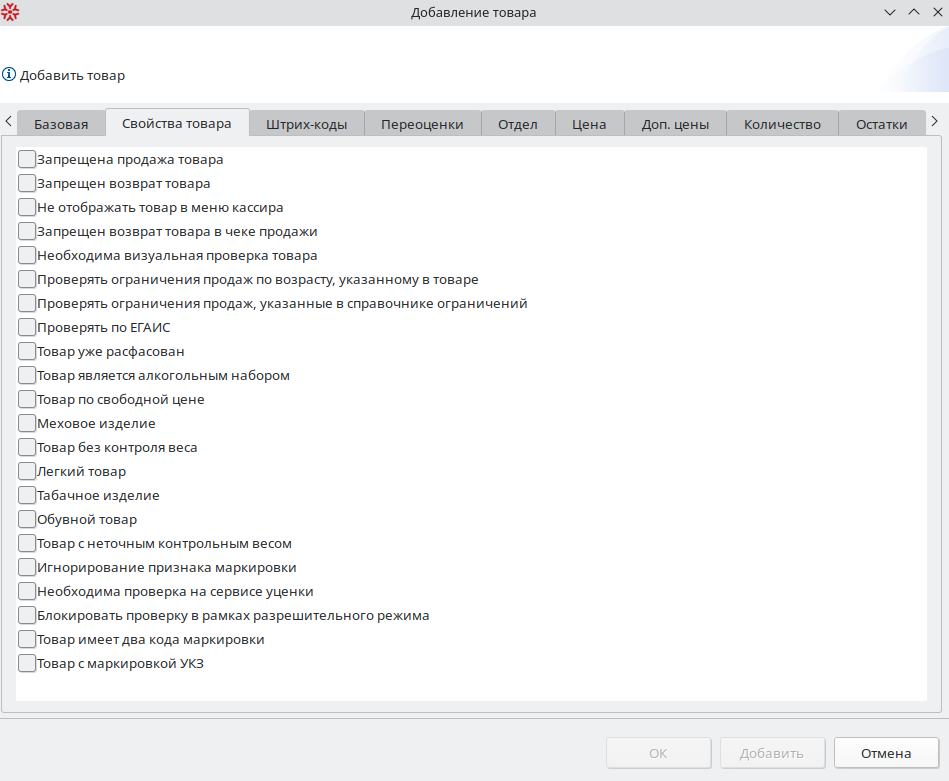Image resolution: width=949 pixels, height=781 pixels.
Task: Check Товар уже расфасован box
Action: tap(27, 351)
